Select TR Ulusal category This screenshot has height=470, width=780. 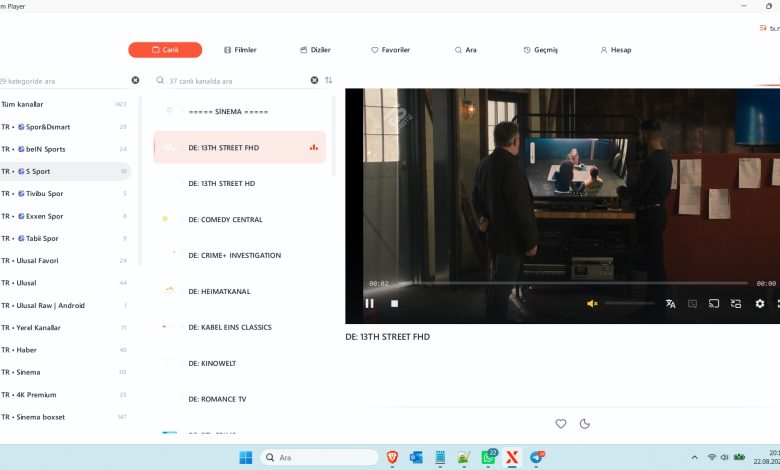pos(65,283)
